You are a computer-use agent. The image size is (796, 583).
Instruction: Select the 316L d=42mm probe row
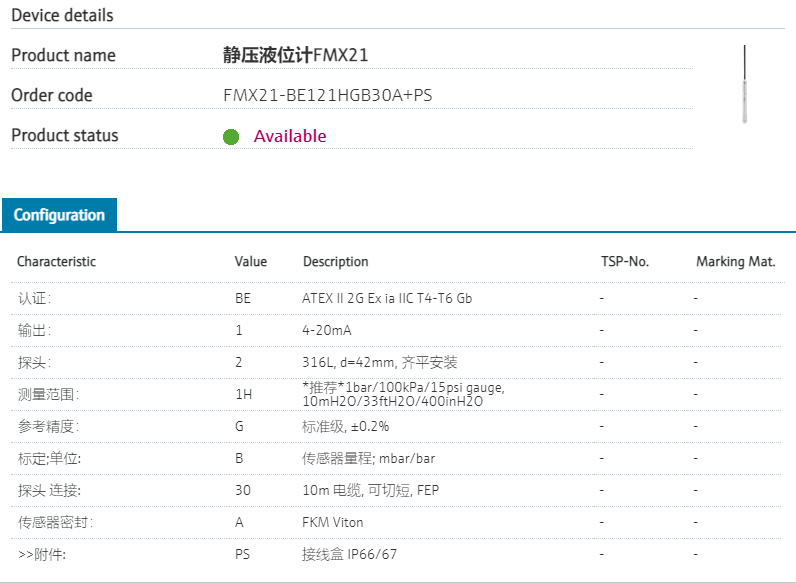tap(380, 362)
